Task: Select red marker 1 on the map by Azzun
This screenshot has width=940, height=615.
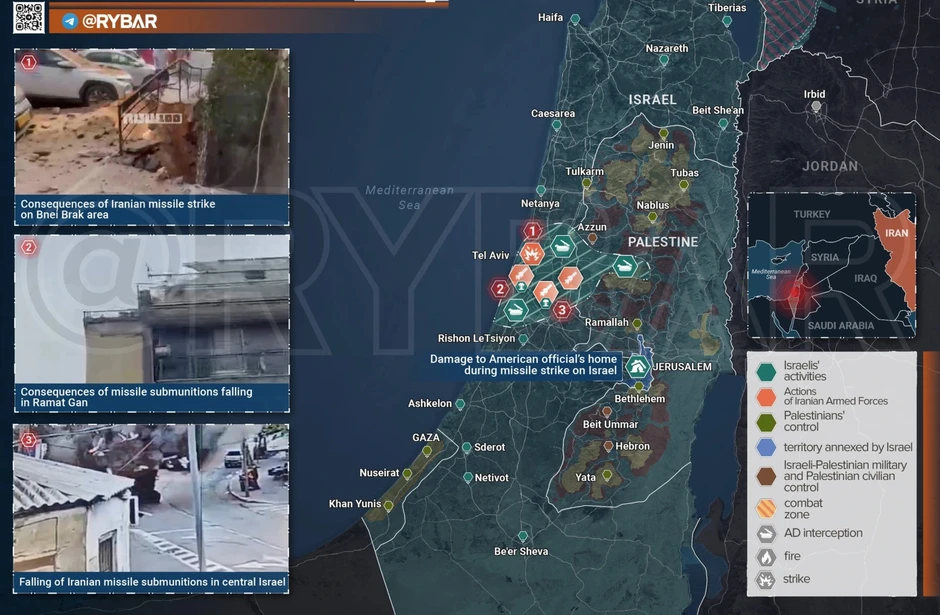Action: coord(532,230)
